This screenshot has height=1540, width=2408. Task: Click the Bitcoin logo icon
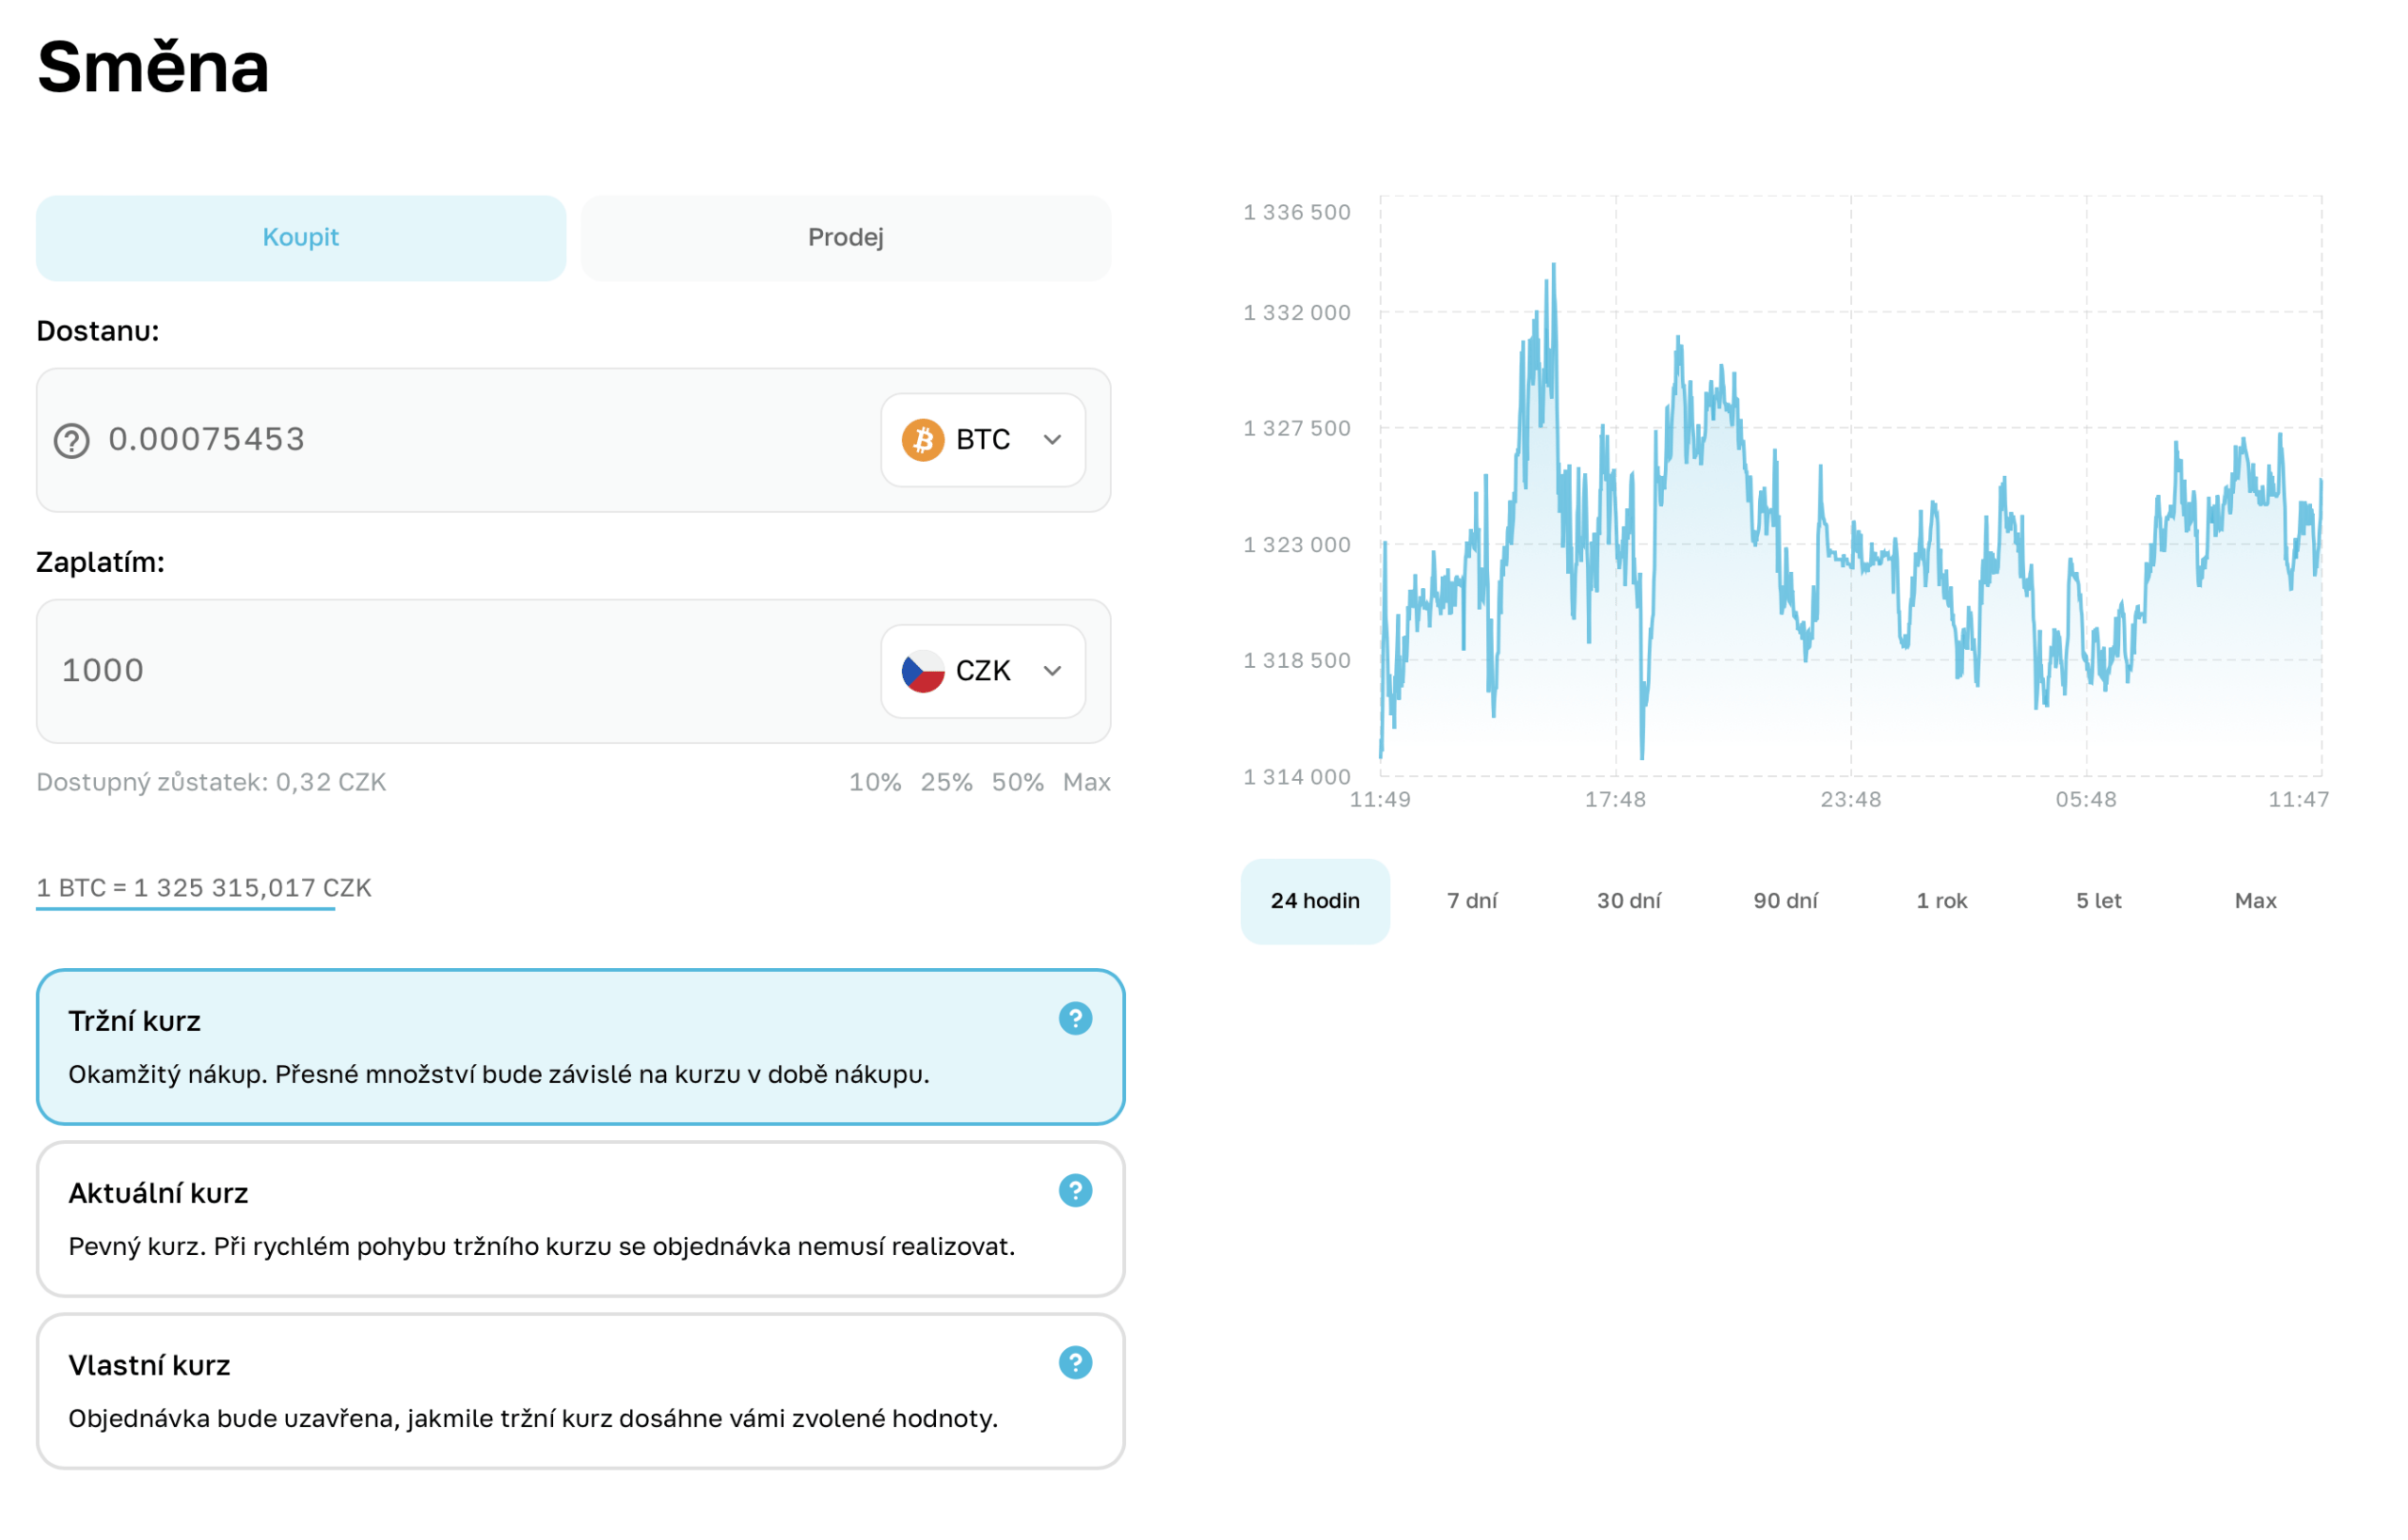[923, 440]
